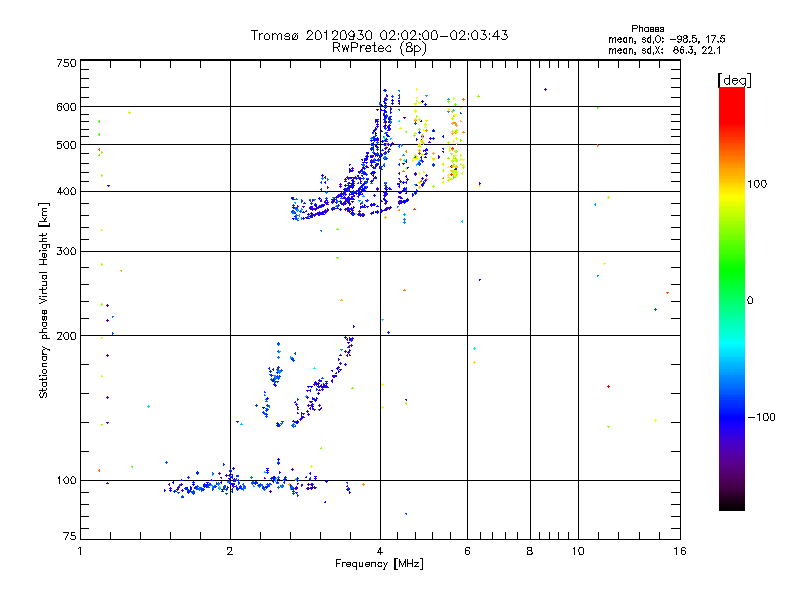Click the green zero-degree region of the colorbar
Viewport: 800px width, 600px height.
[x=732, y=300]
